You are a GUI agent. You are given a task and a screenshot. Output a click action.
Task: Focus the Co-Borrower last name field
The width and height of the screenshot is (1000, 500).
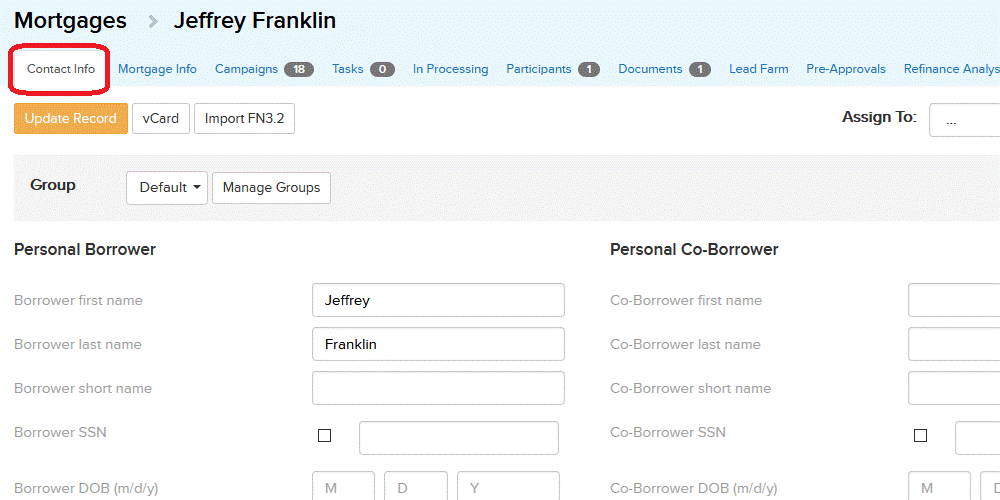(954, 344)
